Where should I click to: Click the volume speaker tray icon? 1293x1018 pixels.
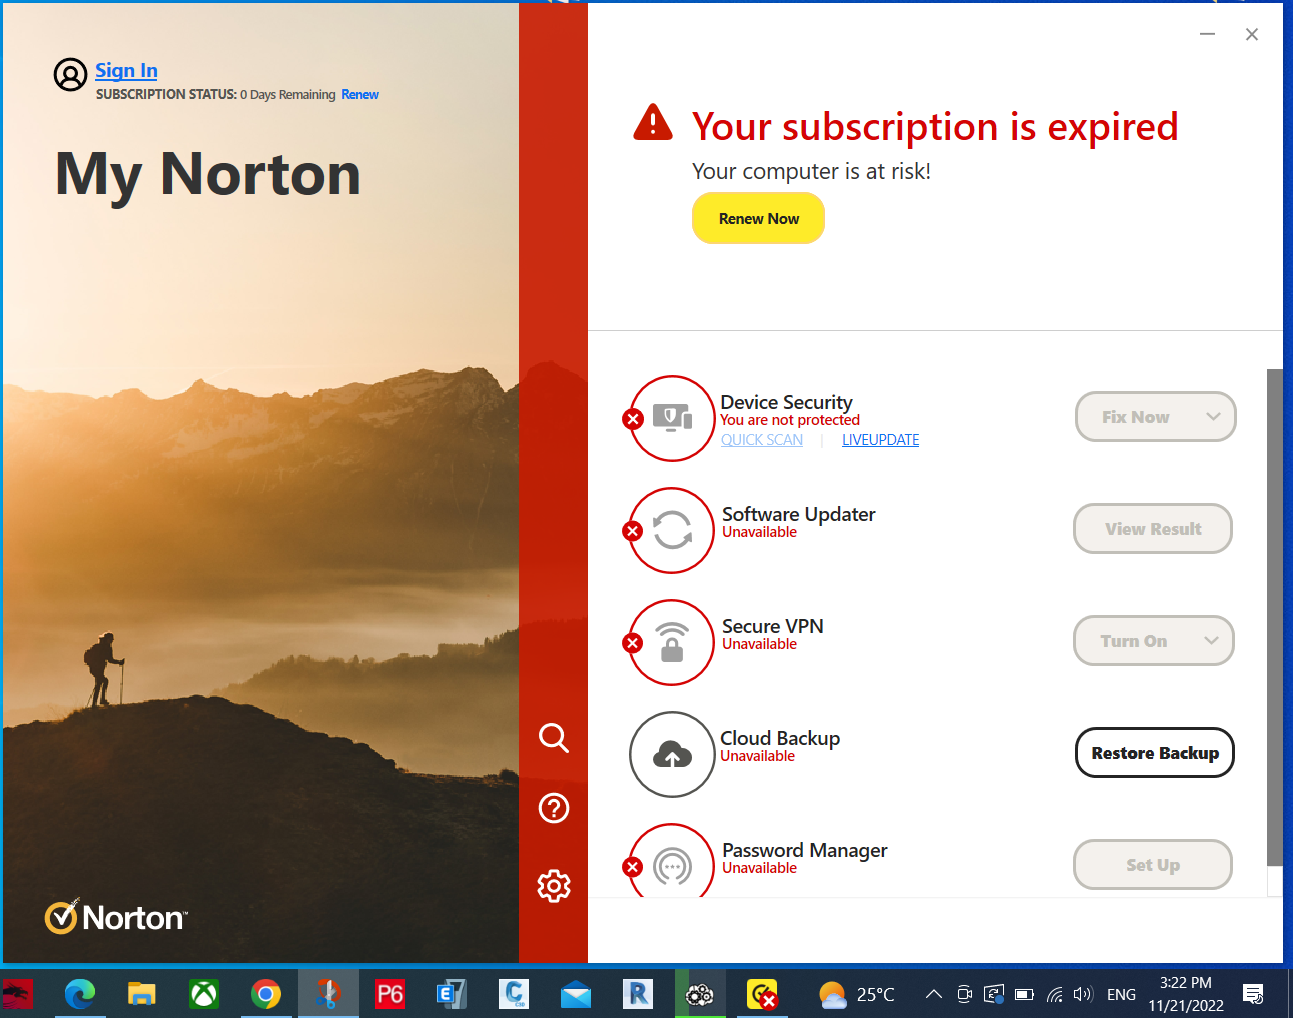point(1083,994)
